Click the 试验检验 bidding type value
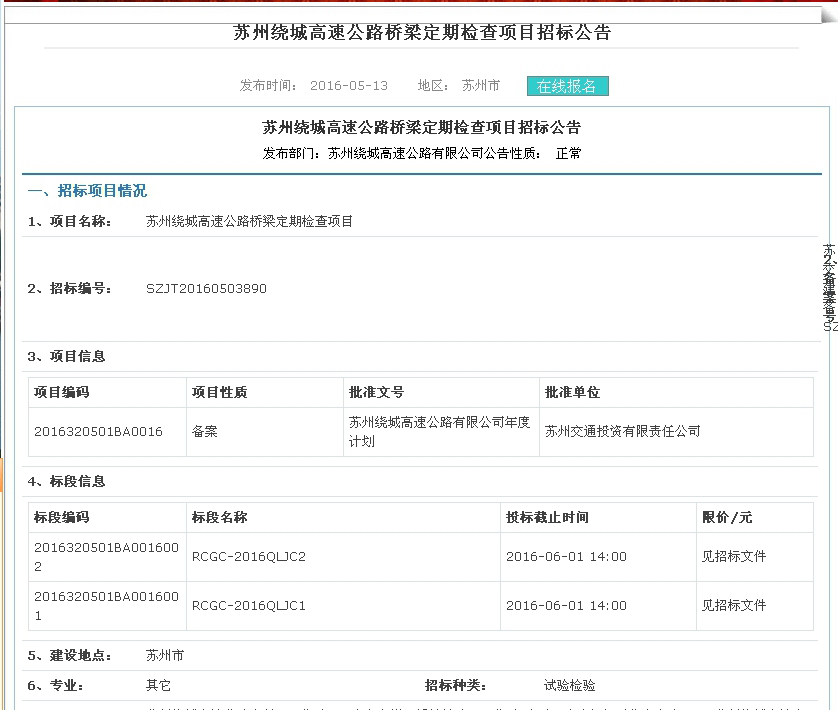Screen dimensions: 838x710 click(x=569, y=686)
